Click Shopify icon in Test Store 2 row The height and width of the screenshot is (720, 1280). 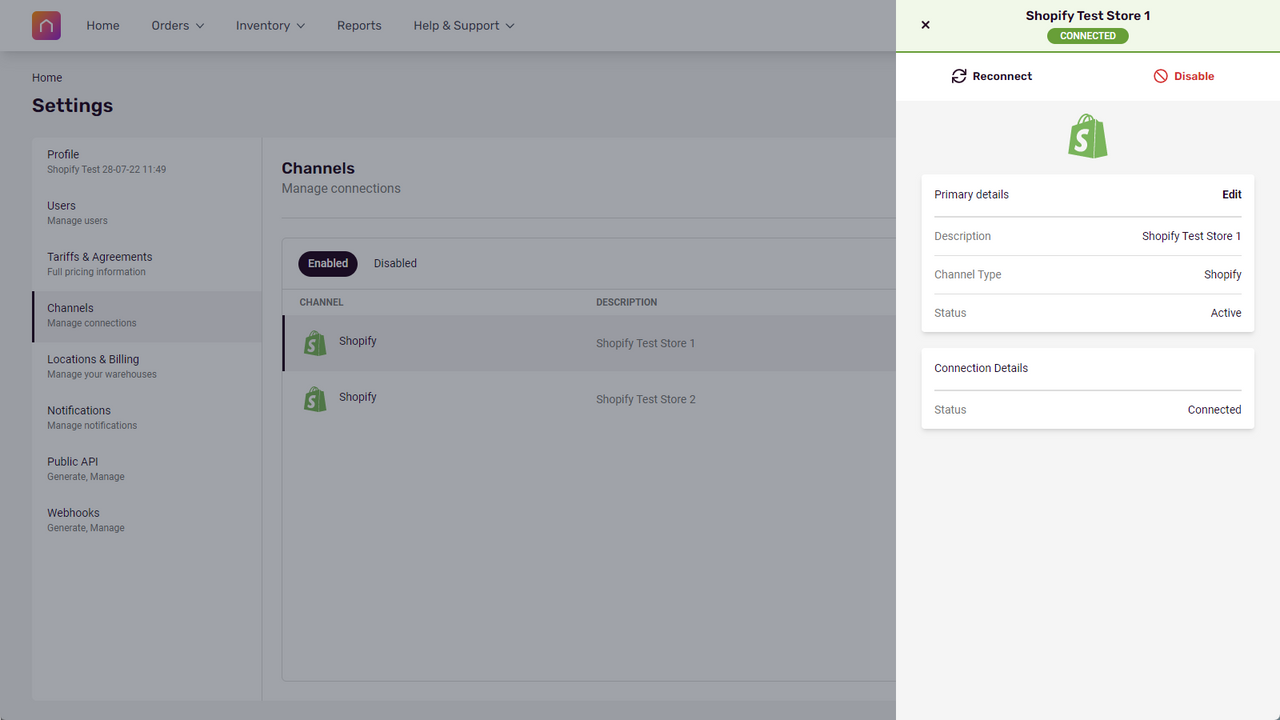315,399
